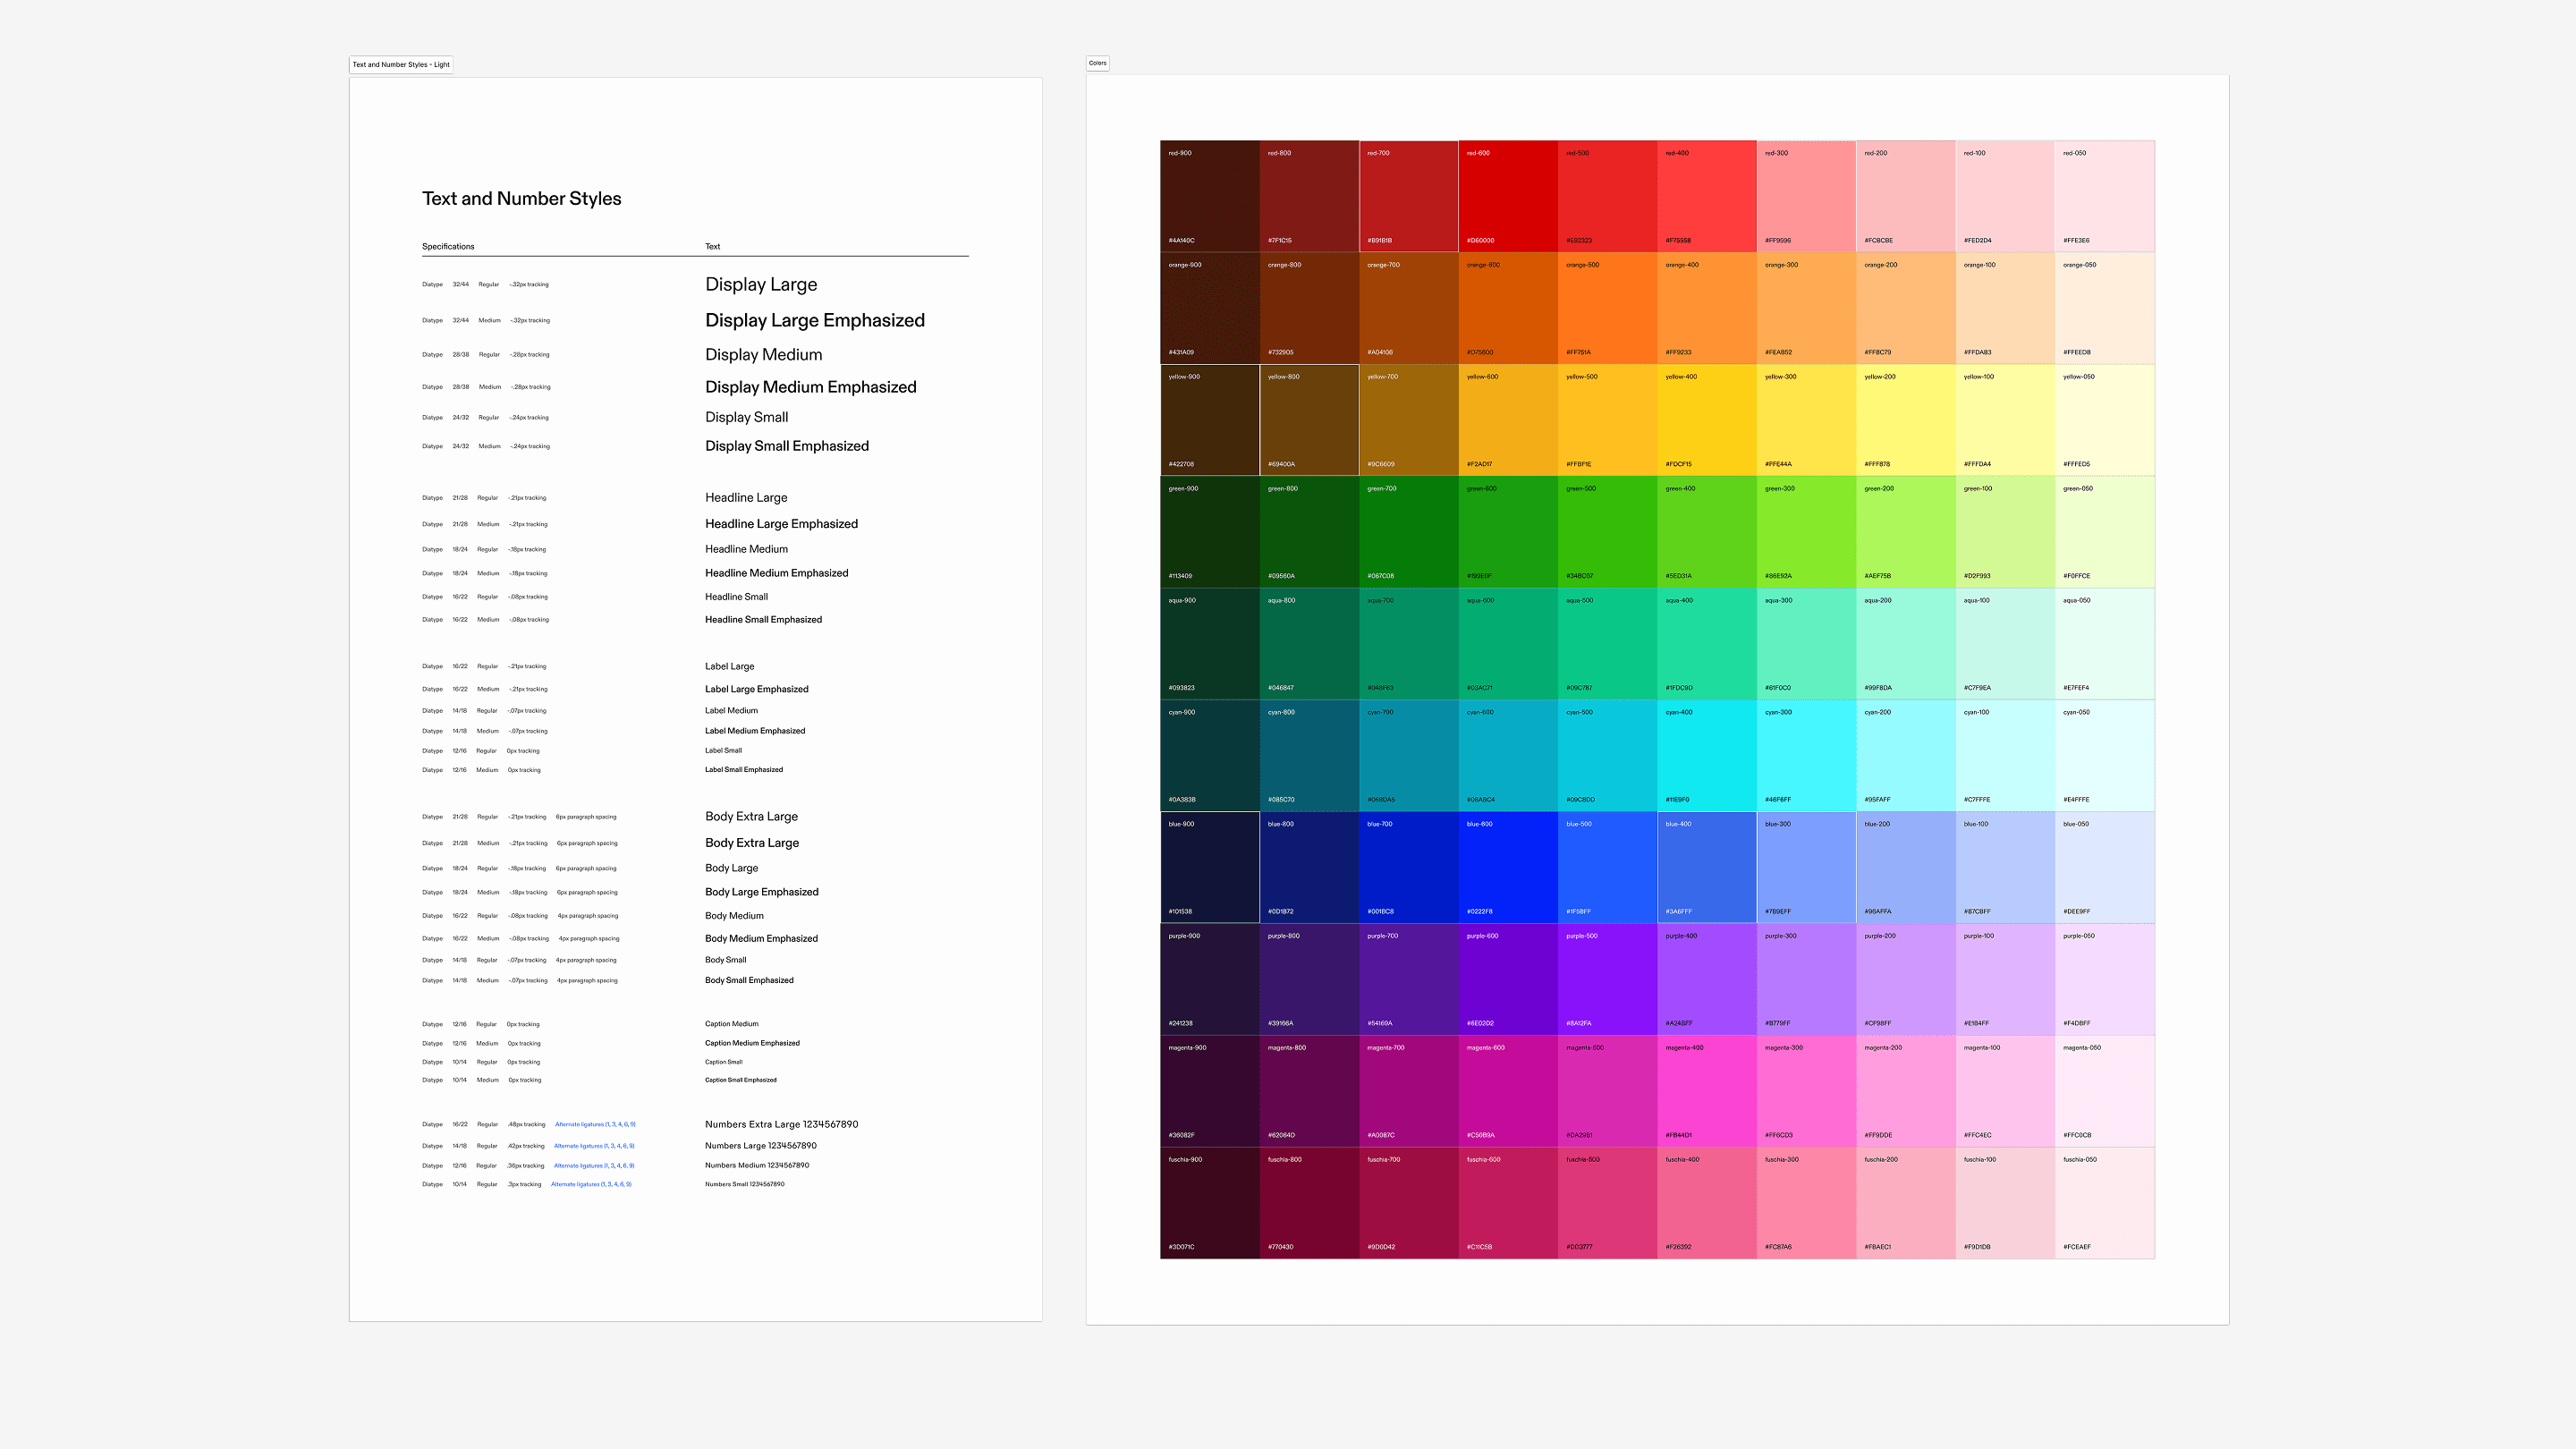
Task: Click the cyan-400 color swatch
Action: coord(1706,756)
